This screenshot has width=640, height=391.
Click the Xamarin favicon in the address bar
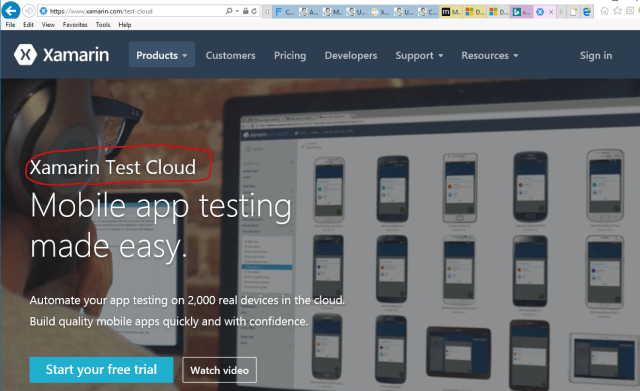coord(43,11)
